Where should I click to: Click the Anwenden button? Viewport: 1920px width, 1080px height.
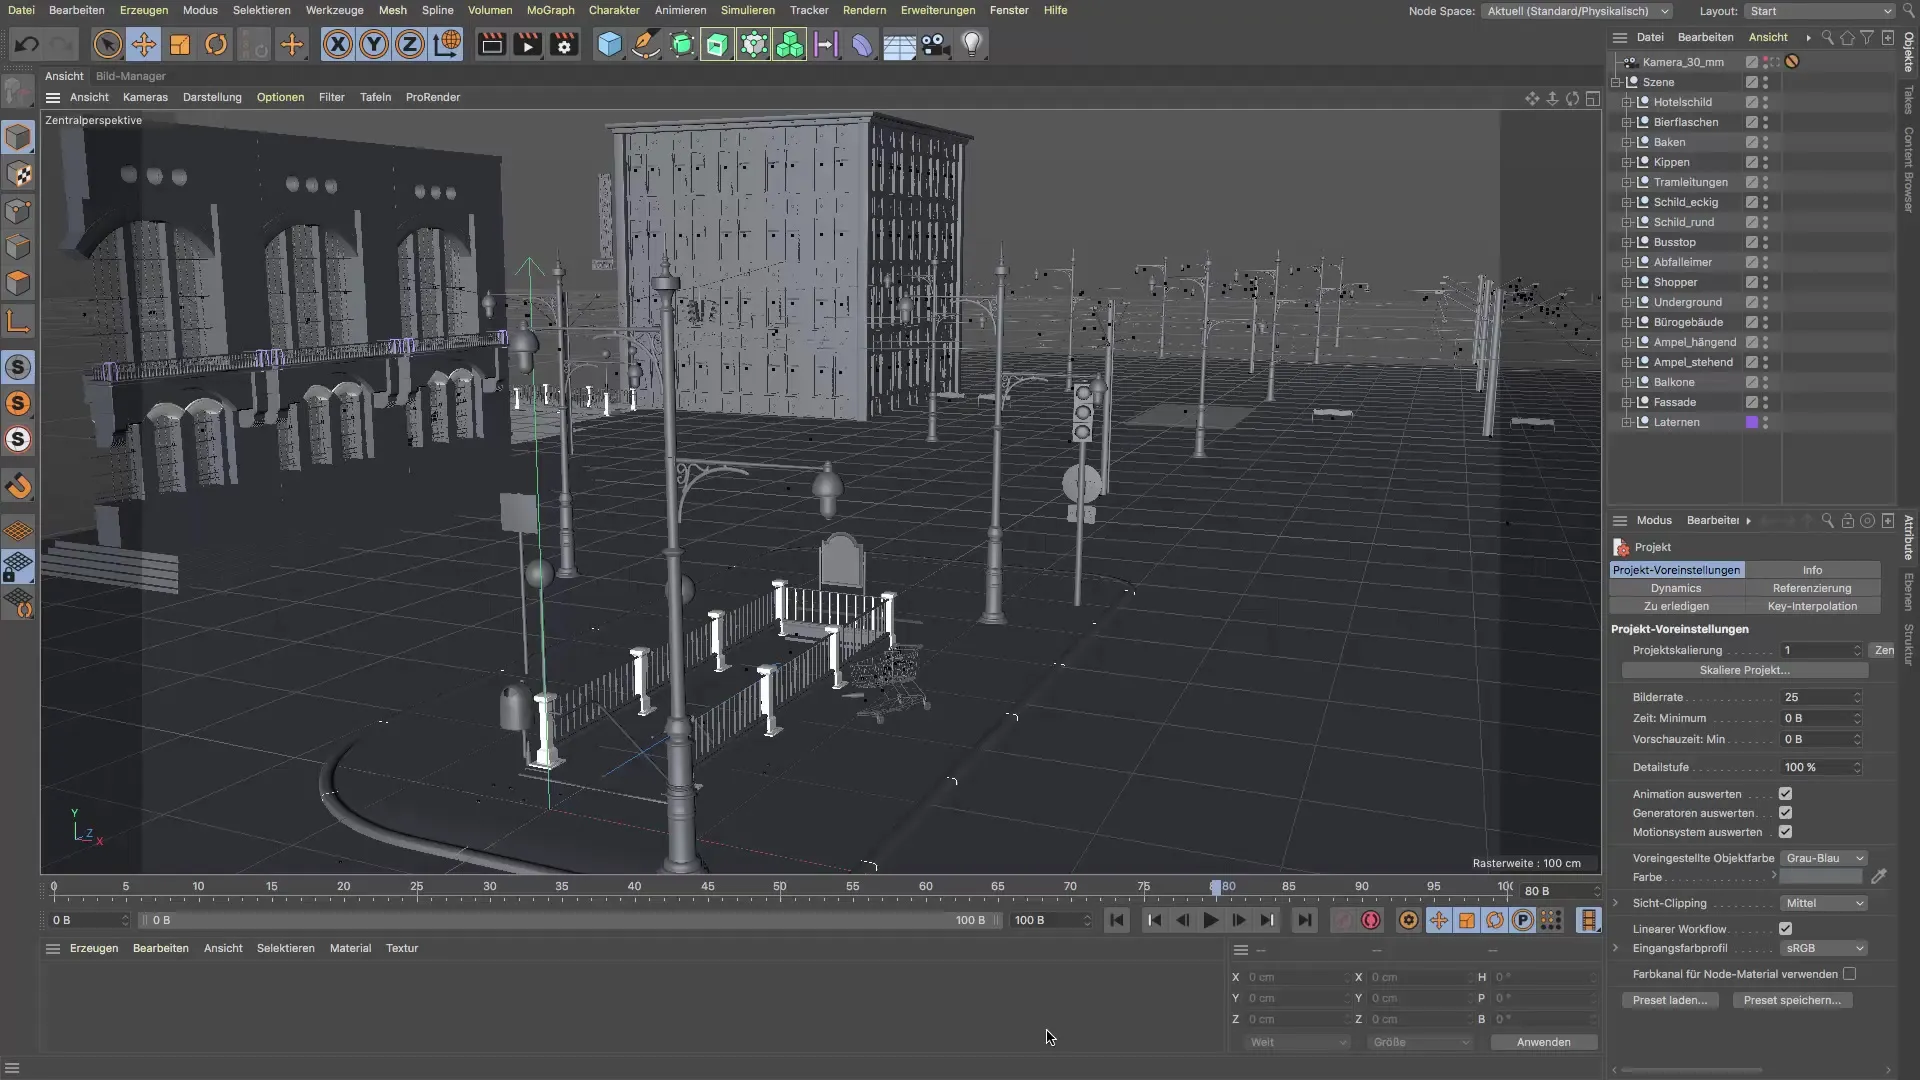[1543, 1042]
